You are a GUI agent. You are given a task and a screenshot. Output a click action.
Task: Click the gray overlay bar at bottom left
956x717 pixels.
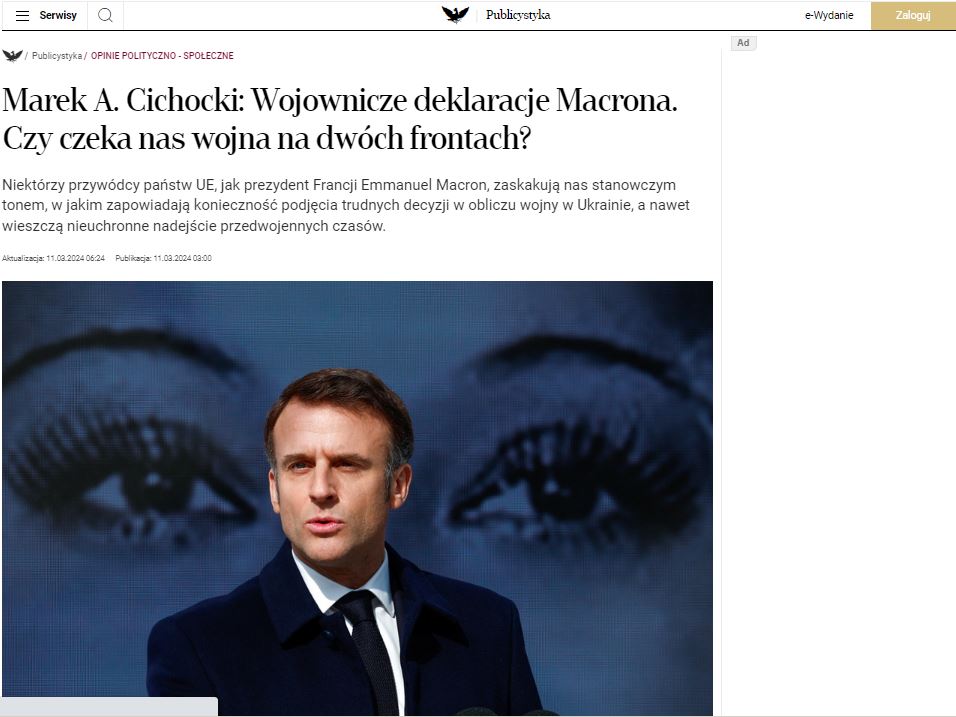[110, 707]
